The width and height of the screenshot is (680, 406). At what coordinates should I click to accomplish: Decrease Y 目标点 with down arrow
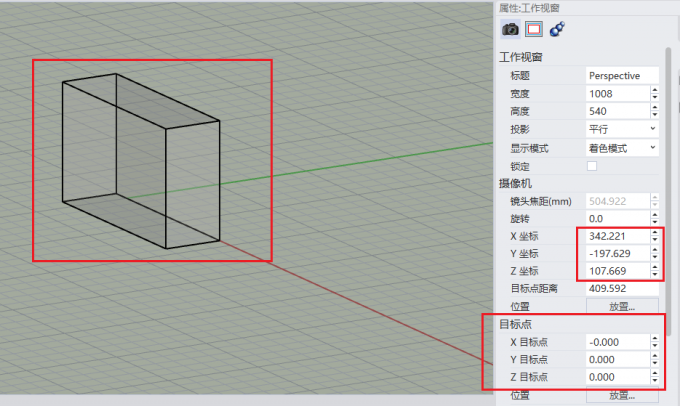coord(655,363)
